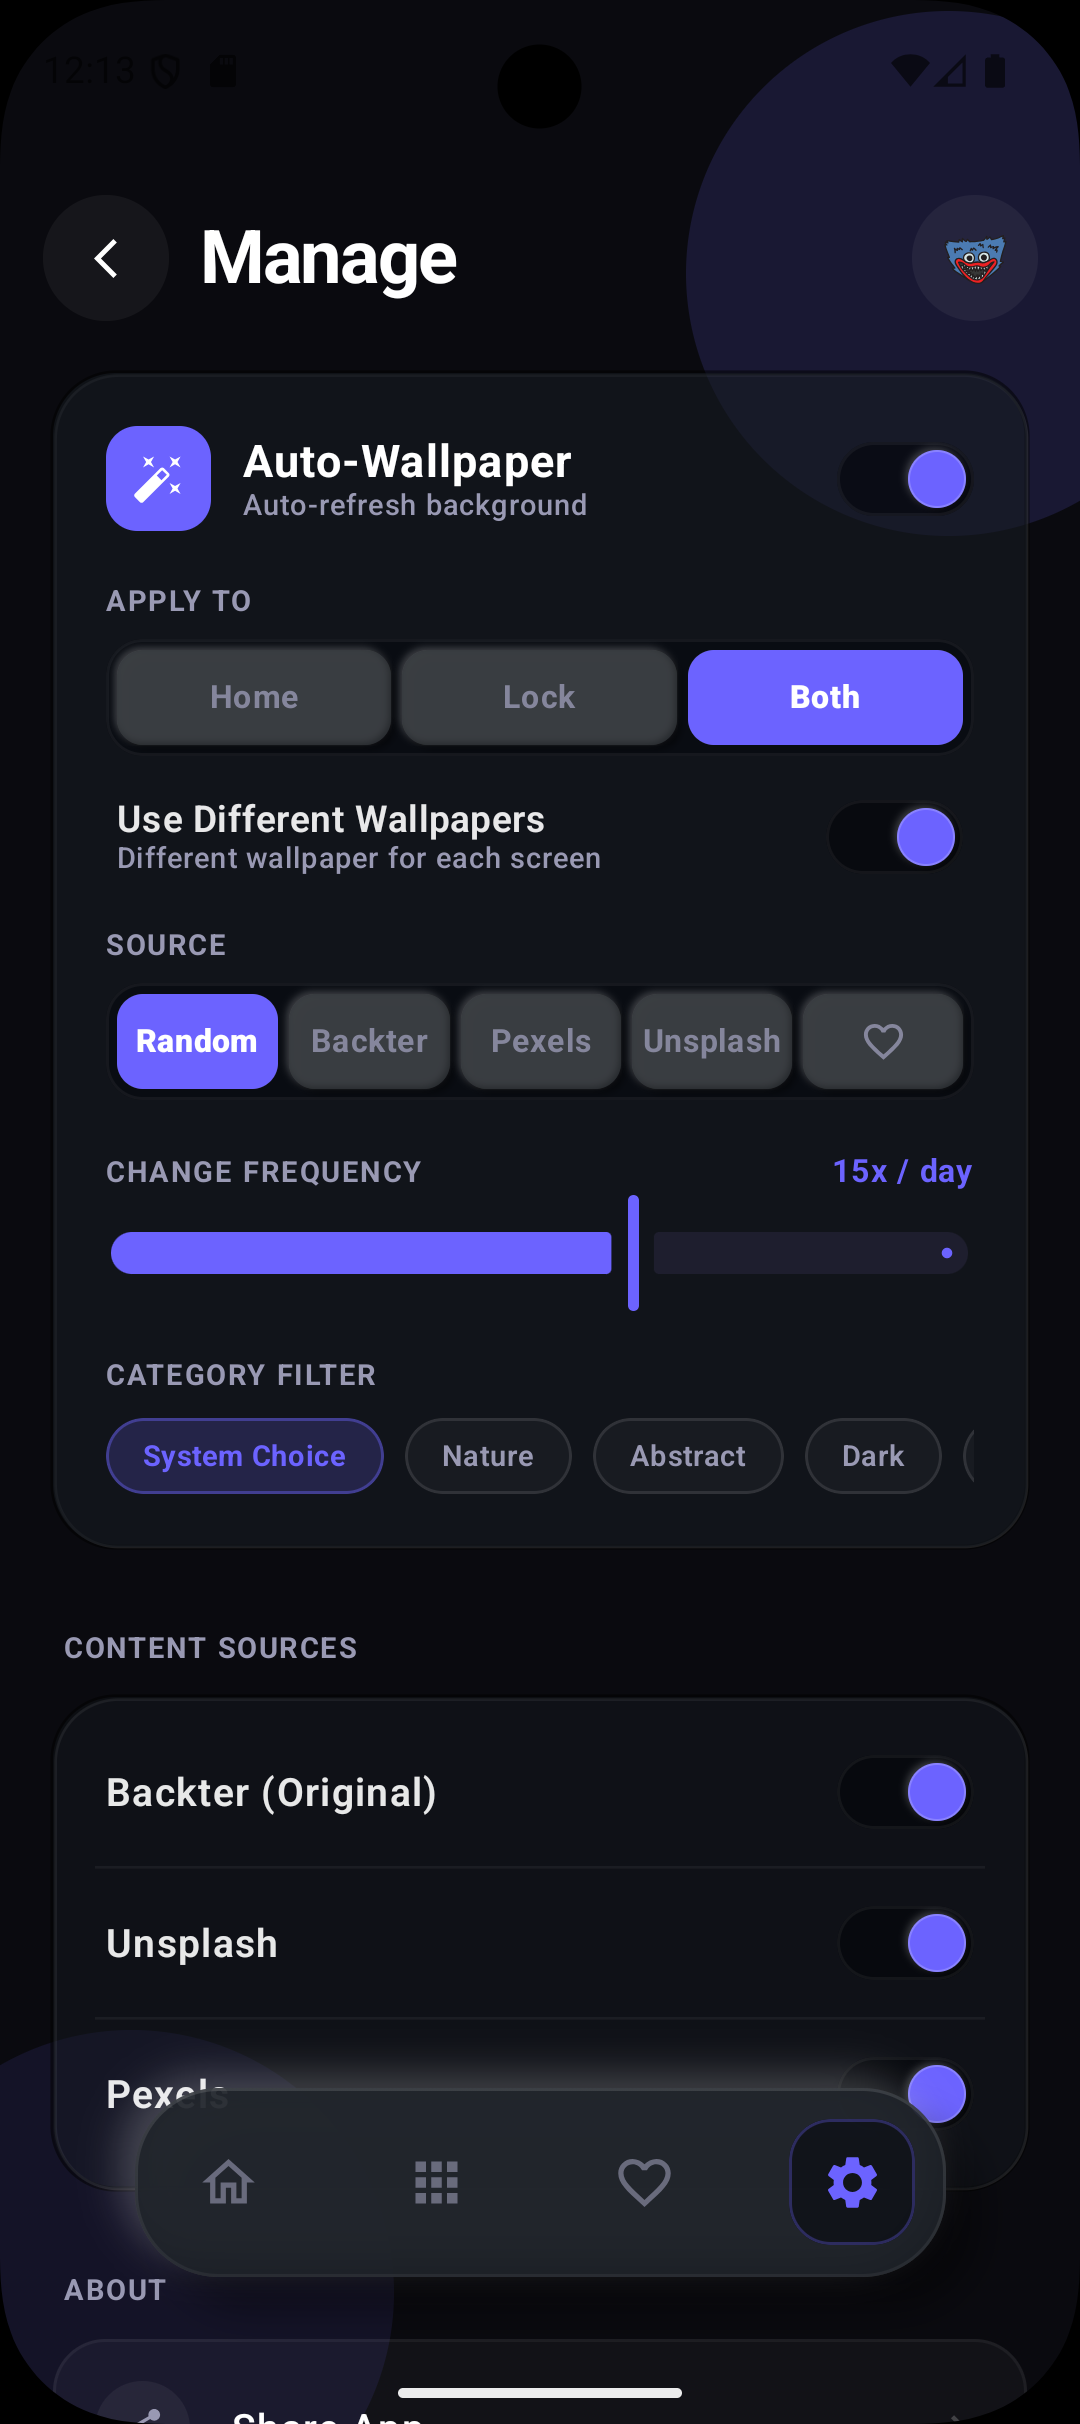Toggle the Unsplash content source switch
The height and width of the screenshot is (2424, 1080).
(x=906, y=1943)
